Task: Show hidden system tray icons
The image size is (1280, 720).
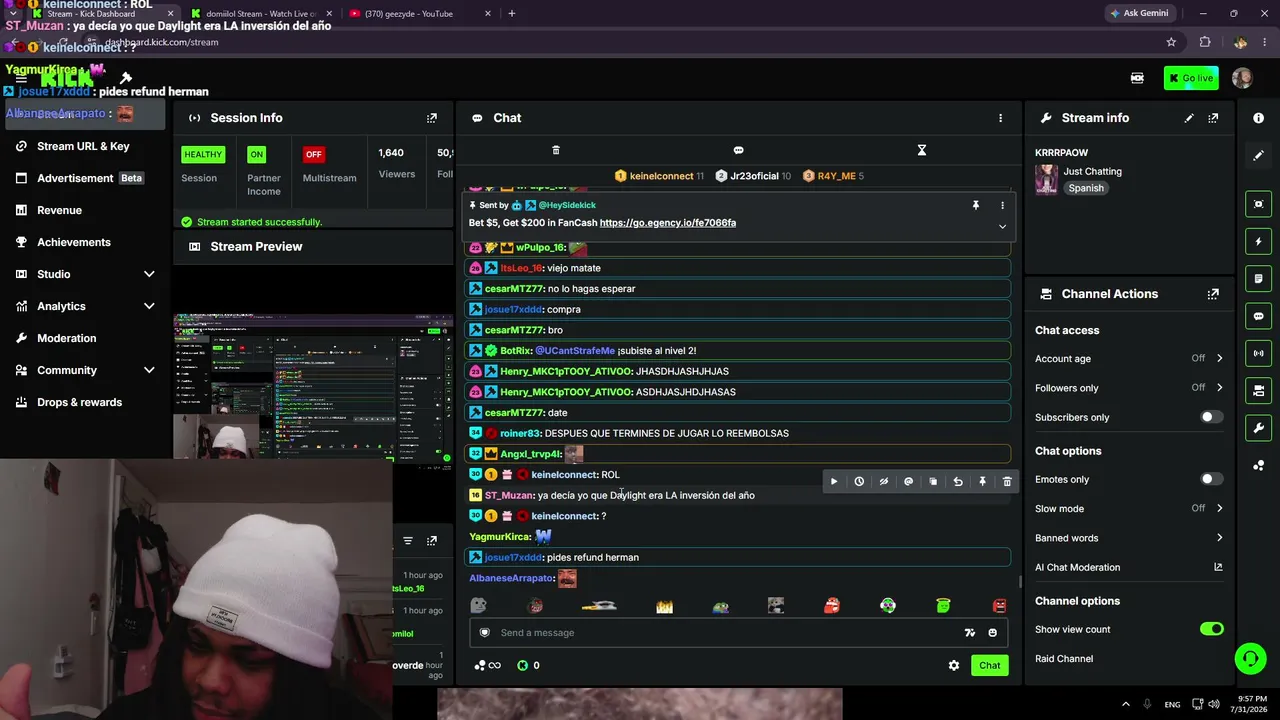Action: [x=1125, y=704]
